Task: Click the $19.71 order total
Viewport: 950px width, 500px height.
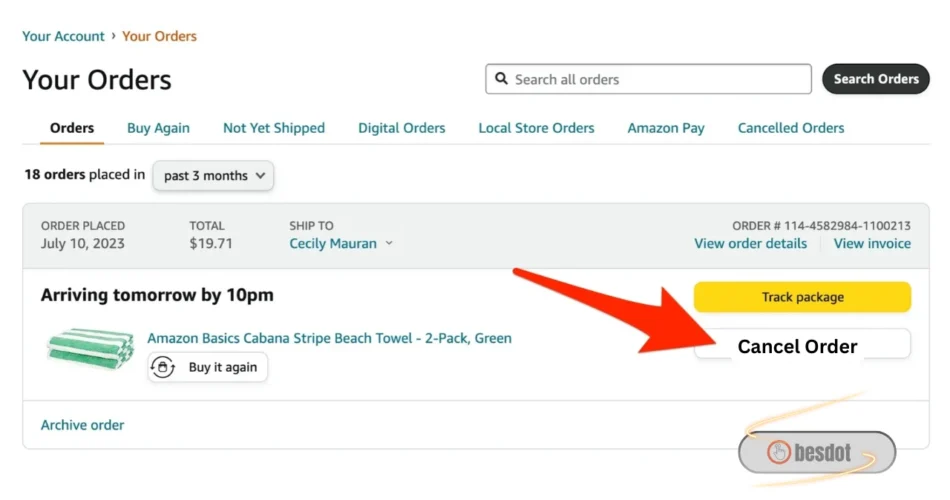Action: pos(211,244)
